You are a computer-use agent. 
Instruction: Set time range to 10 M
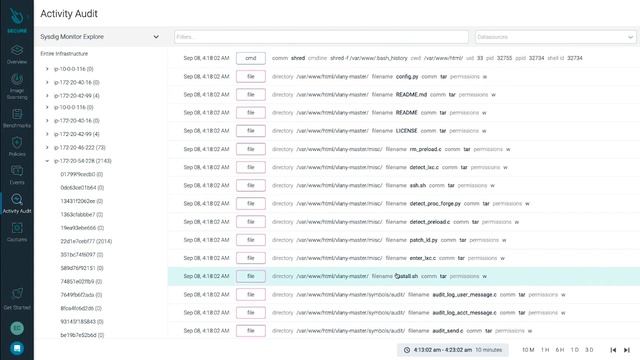528,350
